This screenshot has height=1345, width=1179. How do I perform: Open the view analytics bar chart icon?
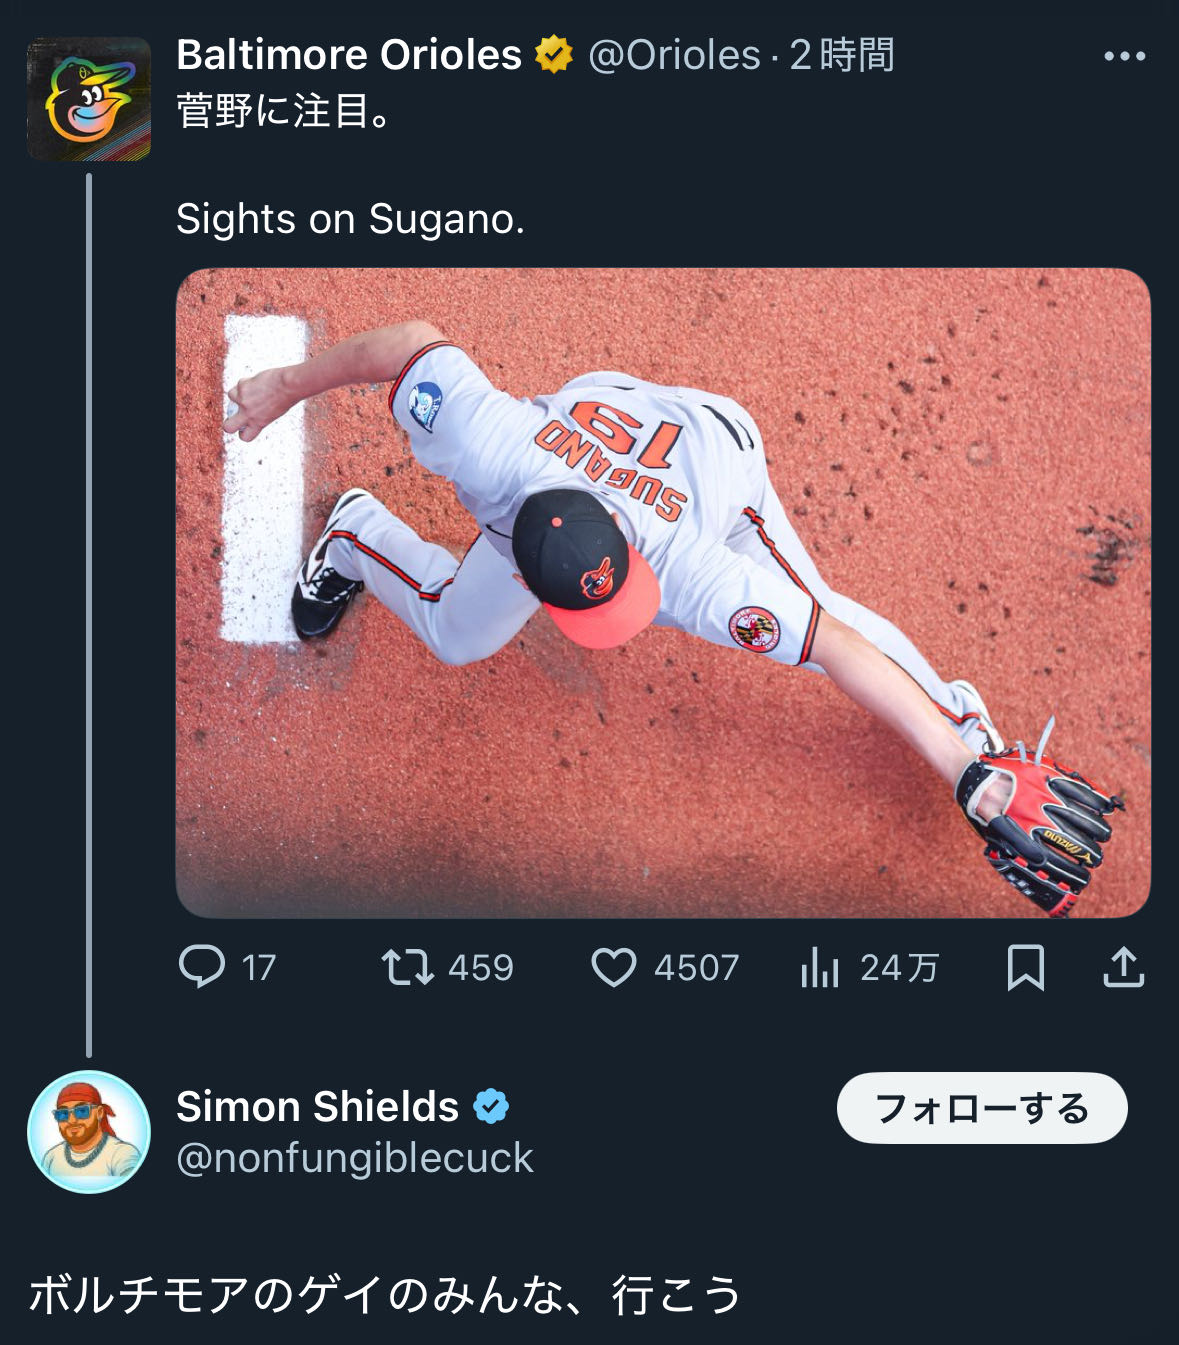click(819, 967)
